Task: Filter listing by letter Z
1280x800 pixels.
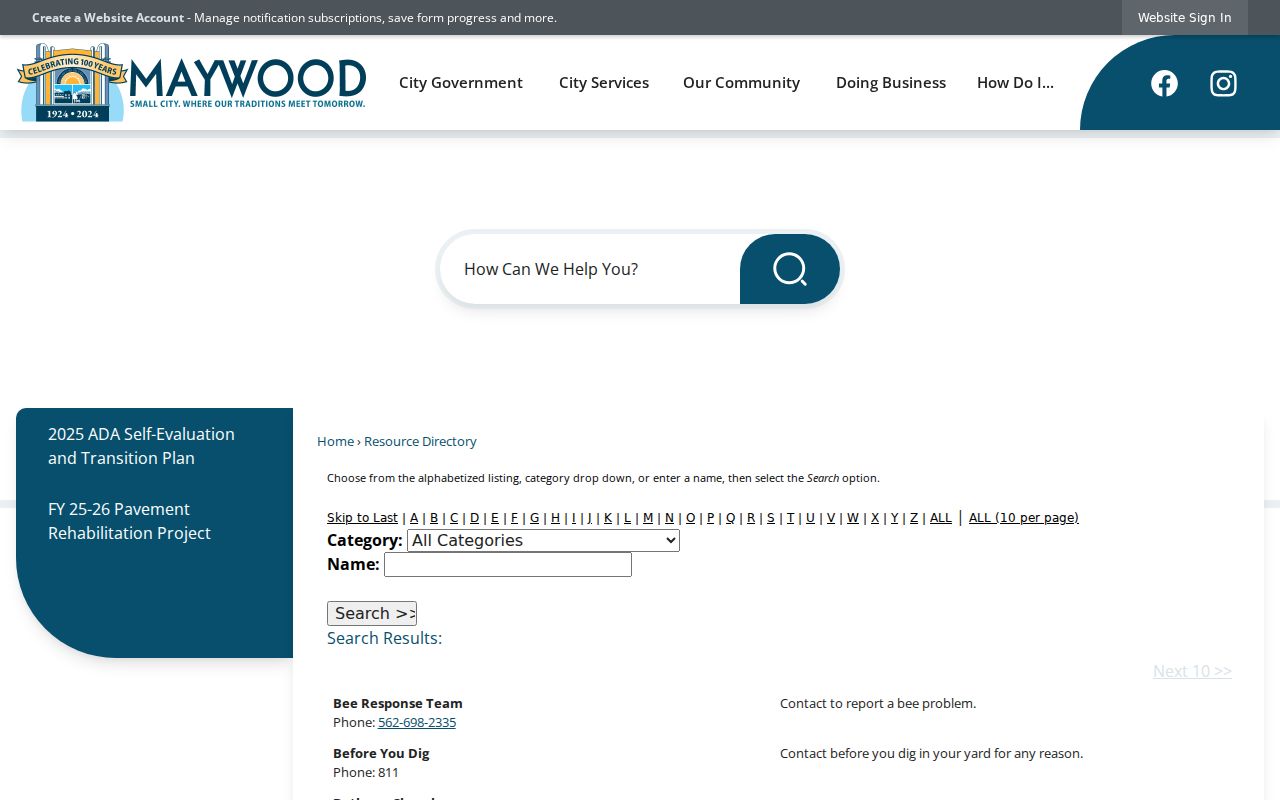Action: (x=914, y=518)
